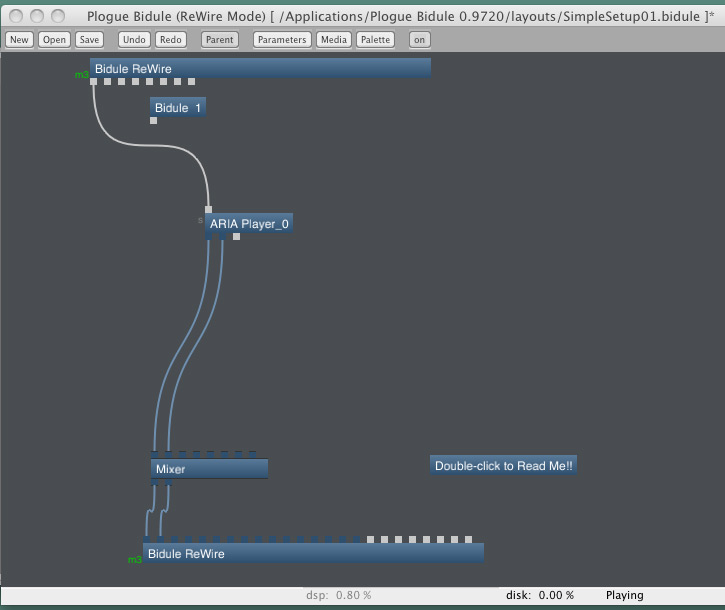Viewport: 725px width, 610px height.
Task: Click the New toolbar button
Action: (19, 40)
